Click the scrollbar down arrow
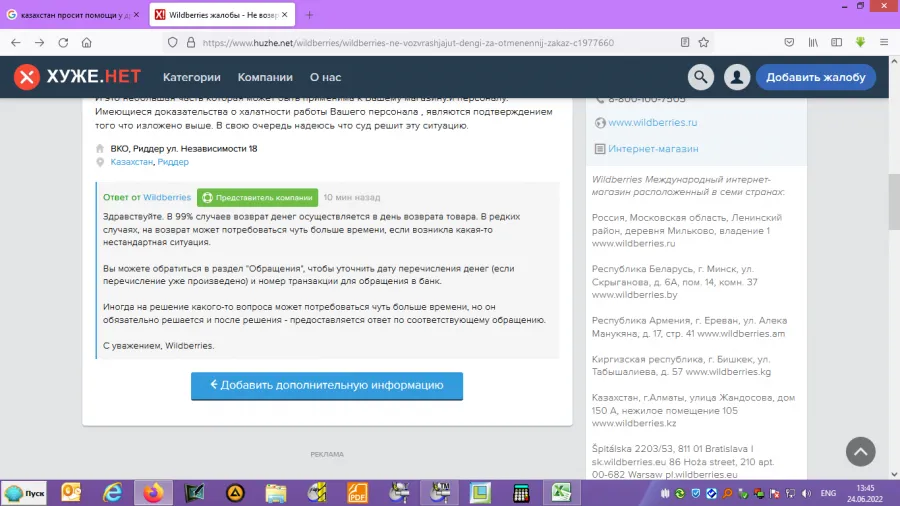This screenshot has height=506, width=900. (x=894, y=474)
